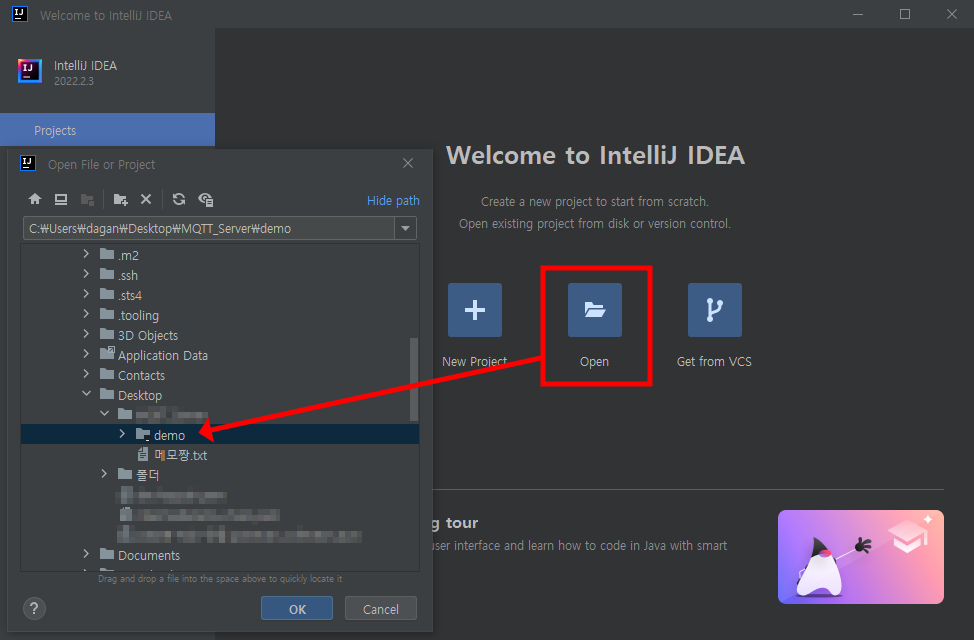The height and width of the screenshot is (640, 974).
Task: Select the .m2 folder
Action: [119, 255]
